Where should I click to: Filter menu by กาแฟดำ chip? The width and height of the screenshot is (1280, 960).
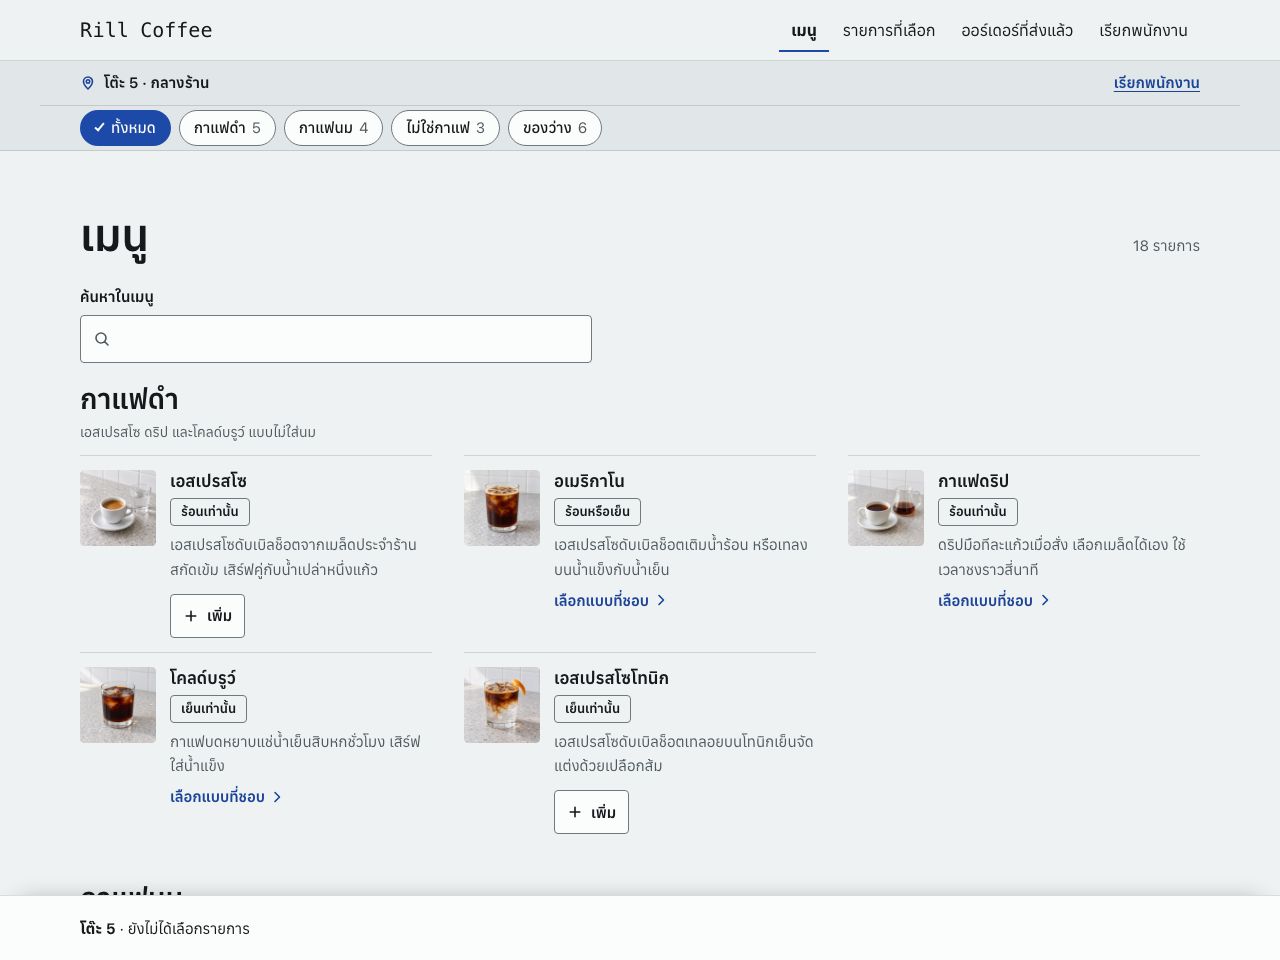coord(227,128)
